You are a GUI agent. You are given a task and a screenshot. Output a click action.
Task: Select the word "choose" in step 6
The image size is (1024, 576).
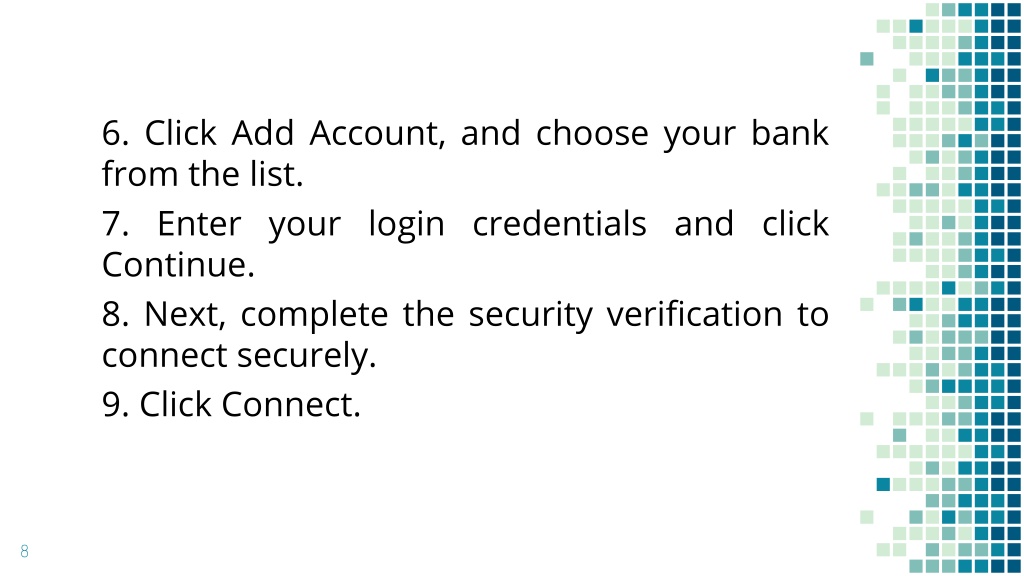592,133
